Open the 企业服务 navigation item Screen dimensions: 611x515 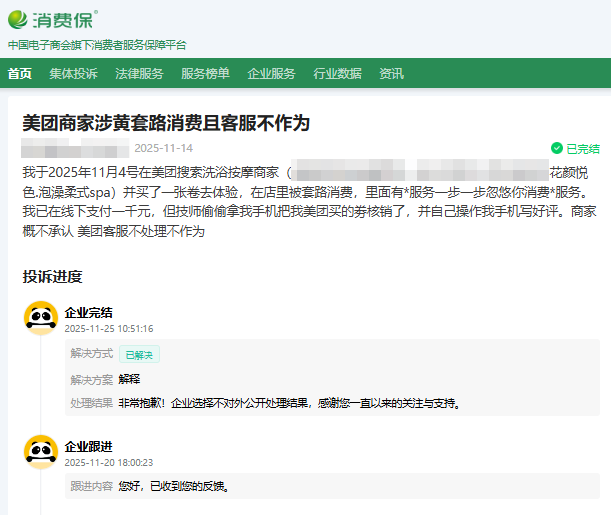point(271,73)
